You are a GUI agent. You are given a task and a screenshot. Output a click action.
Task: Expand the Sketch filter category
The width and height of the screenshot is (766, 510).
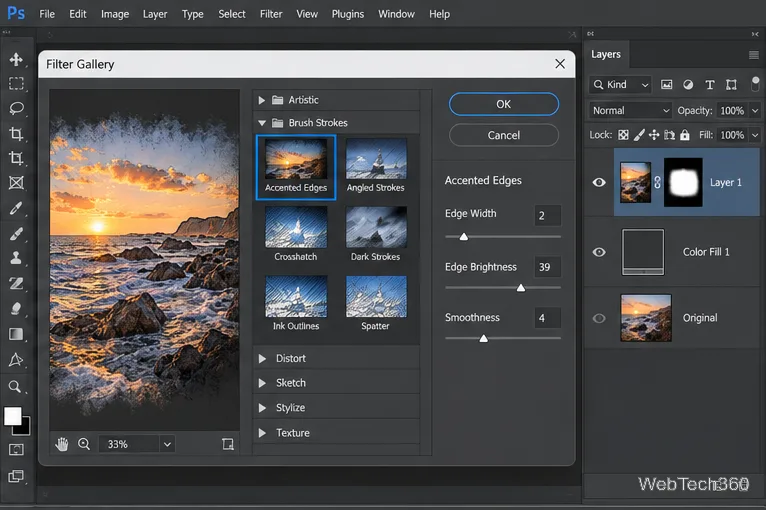[x=262, y=383]
